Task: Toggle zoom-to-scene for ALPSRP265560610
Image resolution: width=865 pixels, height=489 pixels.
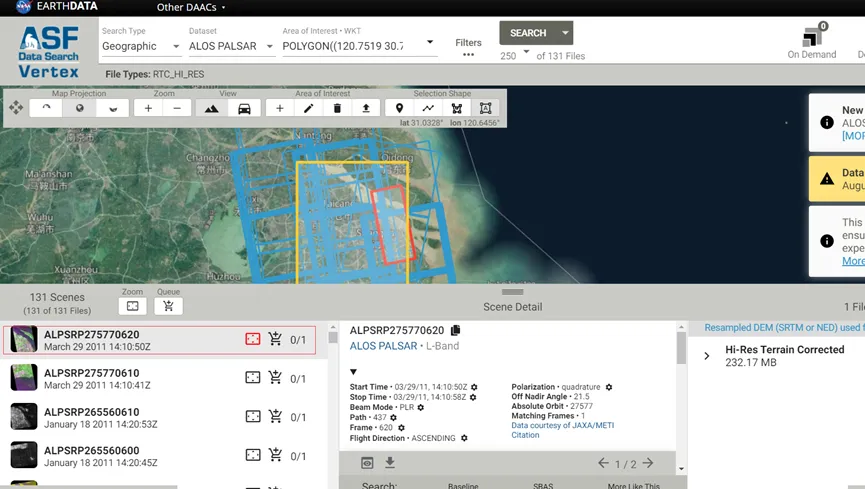Action: pyautogui.click(x=253, y=417)
